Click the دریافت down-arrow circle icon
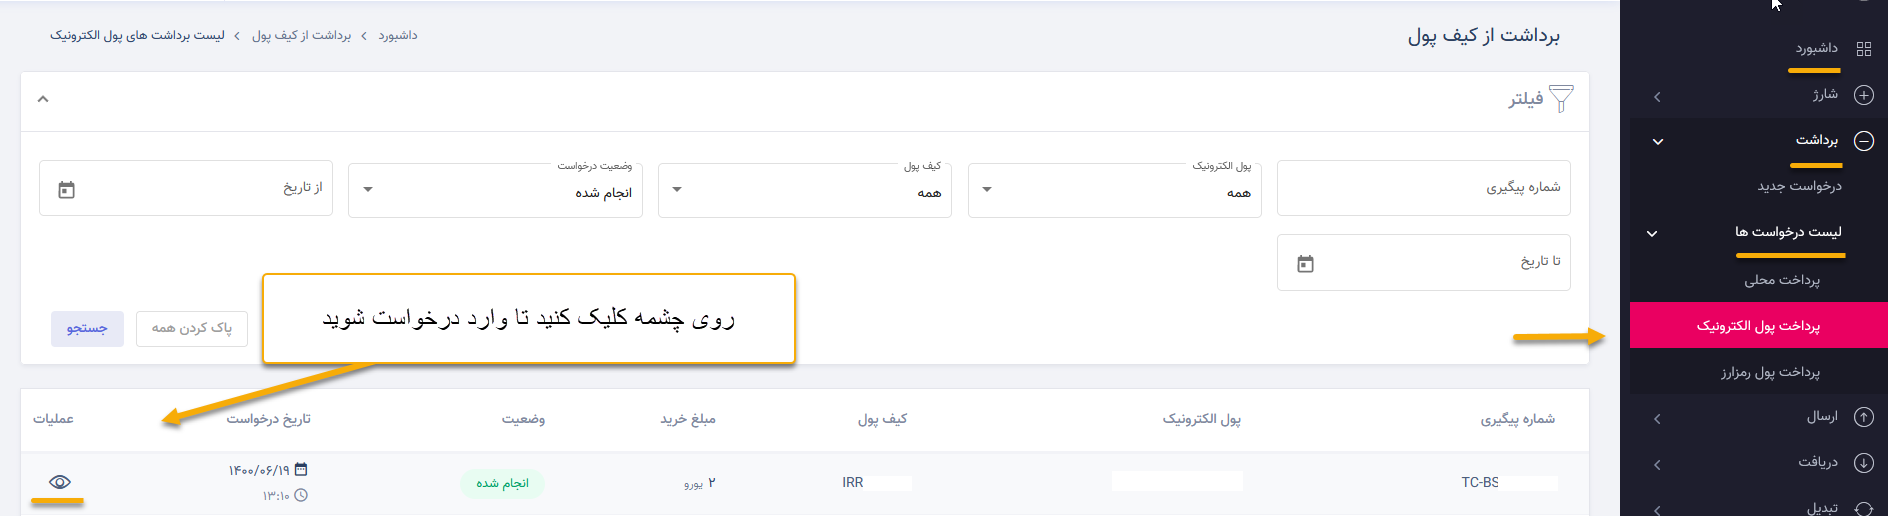 1864,463
